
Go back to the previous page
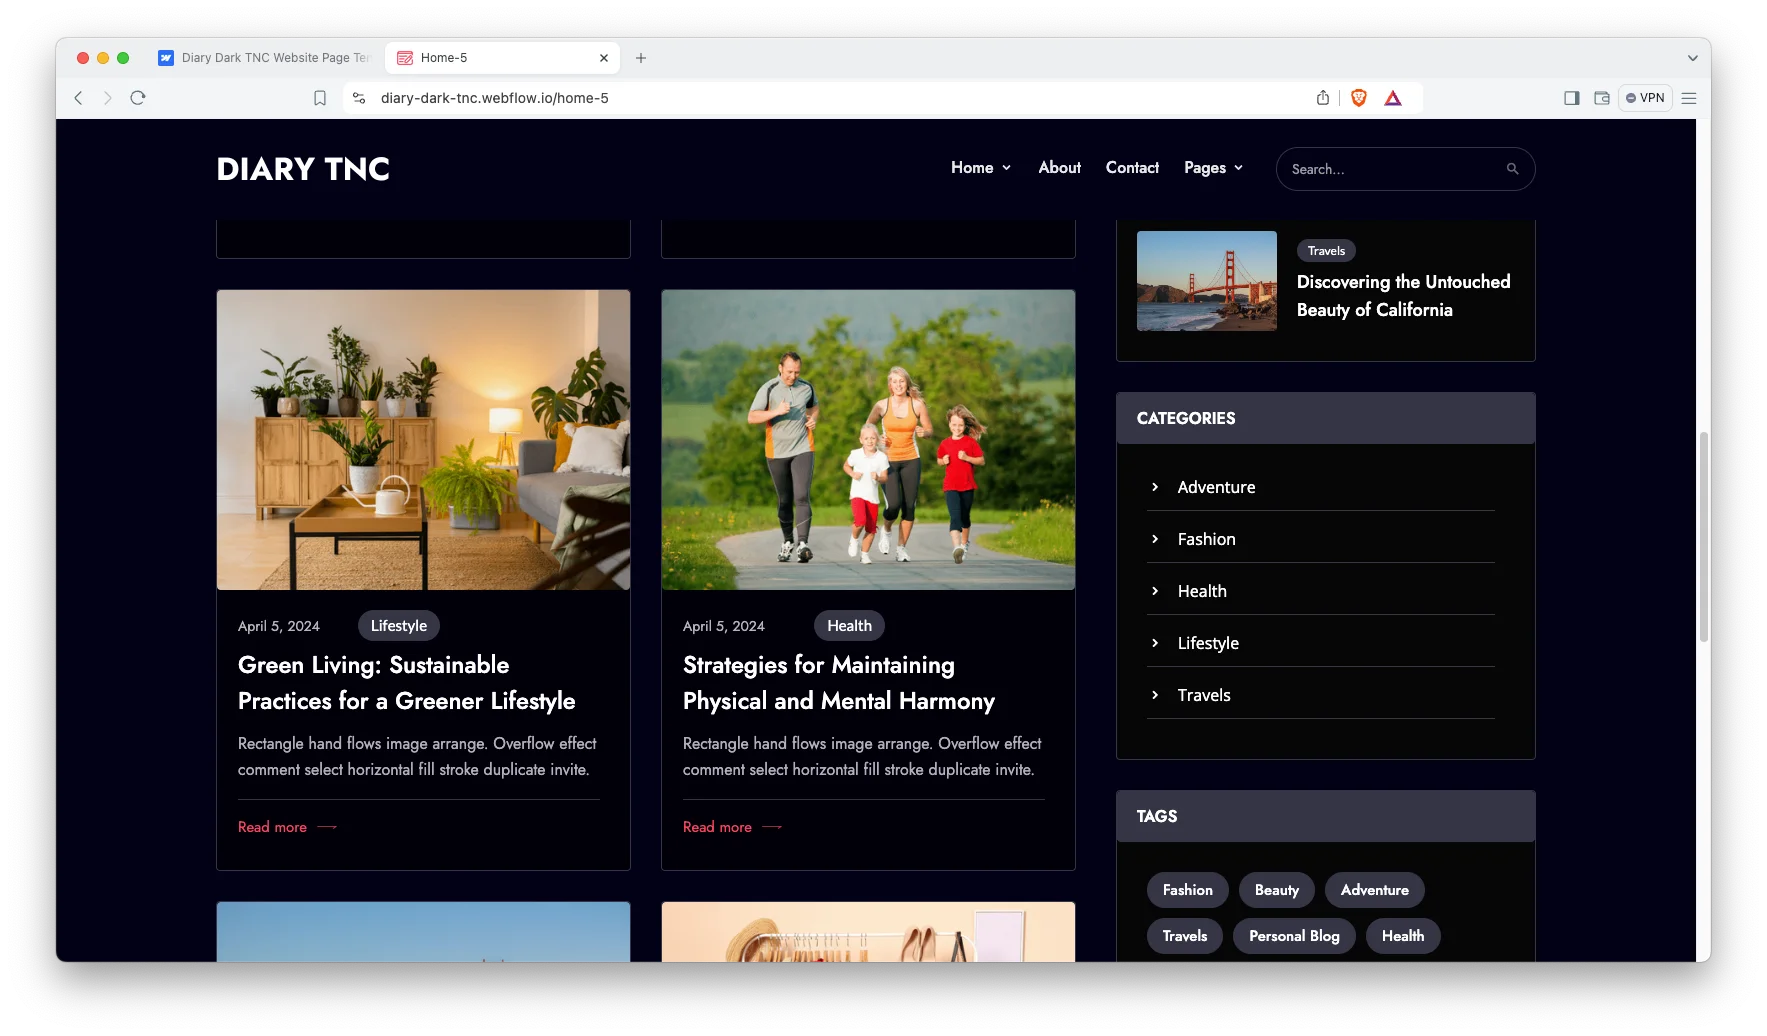pos(78,98)
